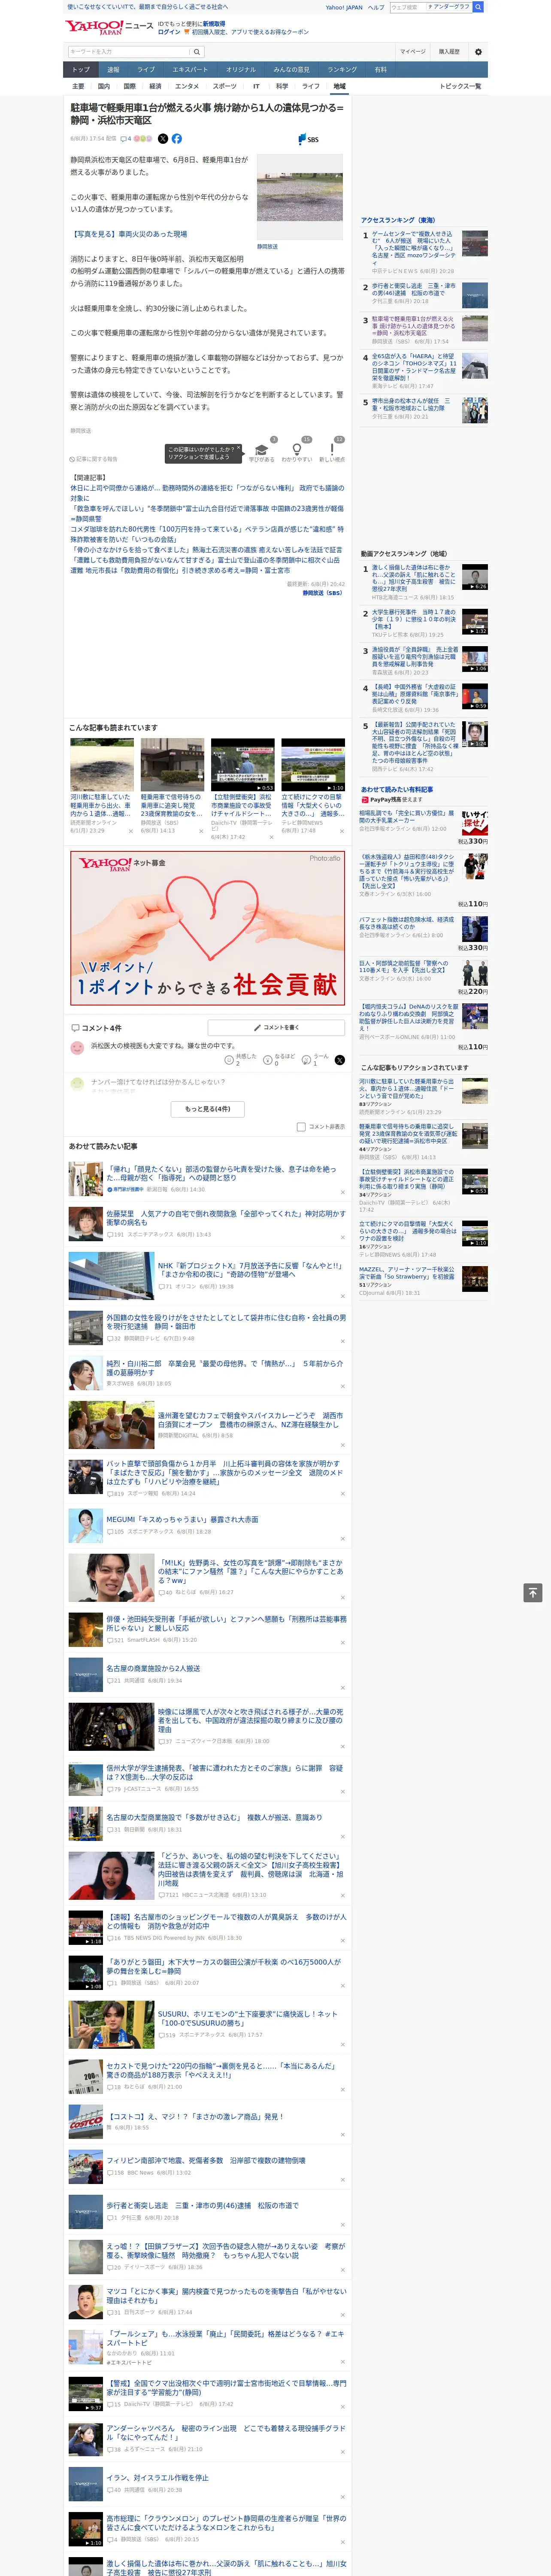
Task: Click the ヘルプ link in header
Action: pos(376,7)
